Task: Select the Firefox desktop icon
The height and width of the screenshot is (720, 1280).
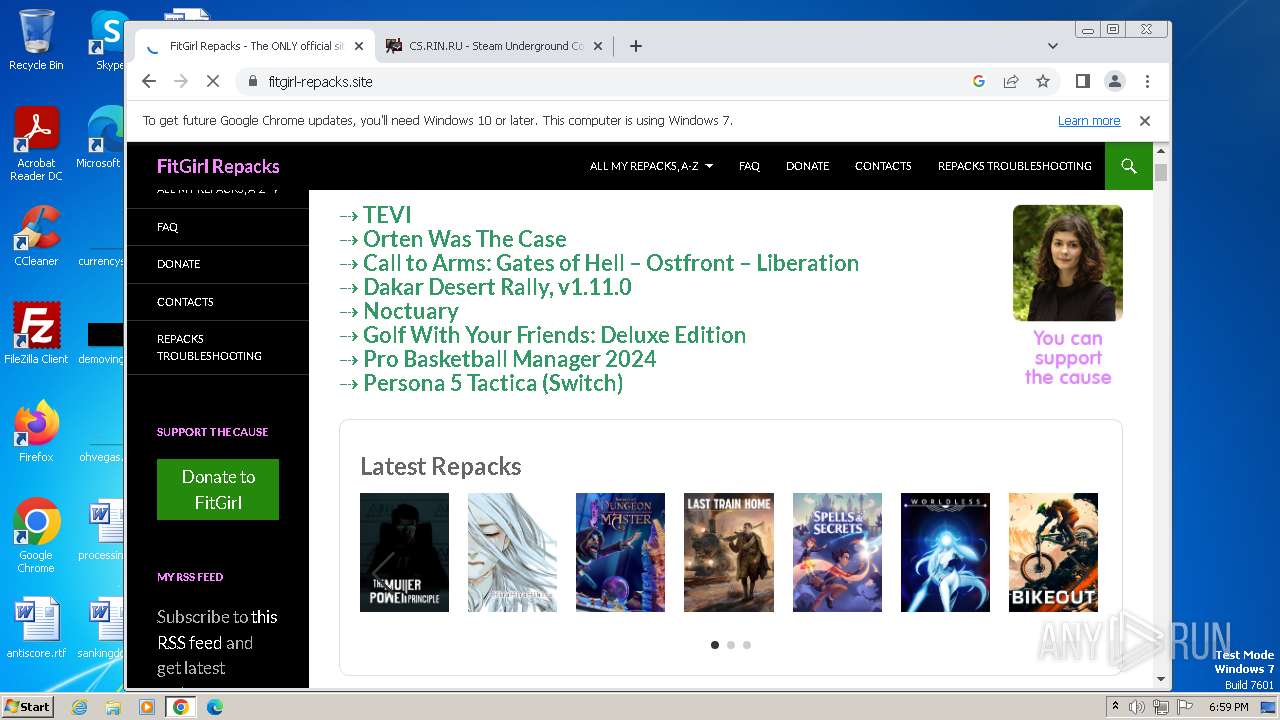Action: click(x=36, y=432)
